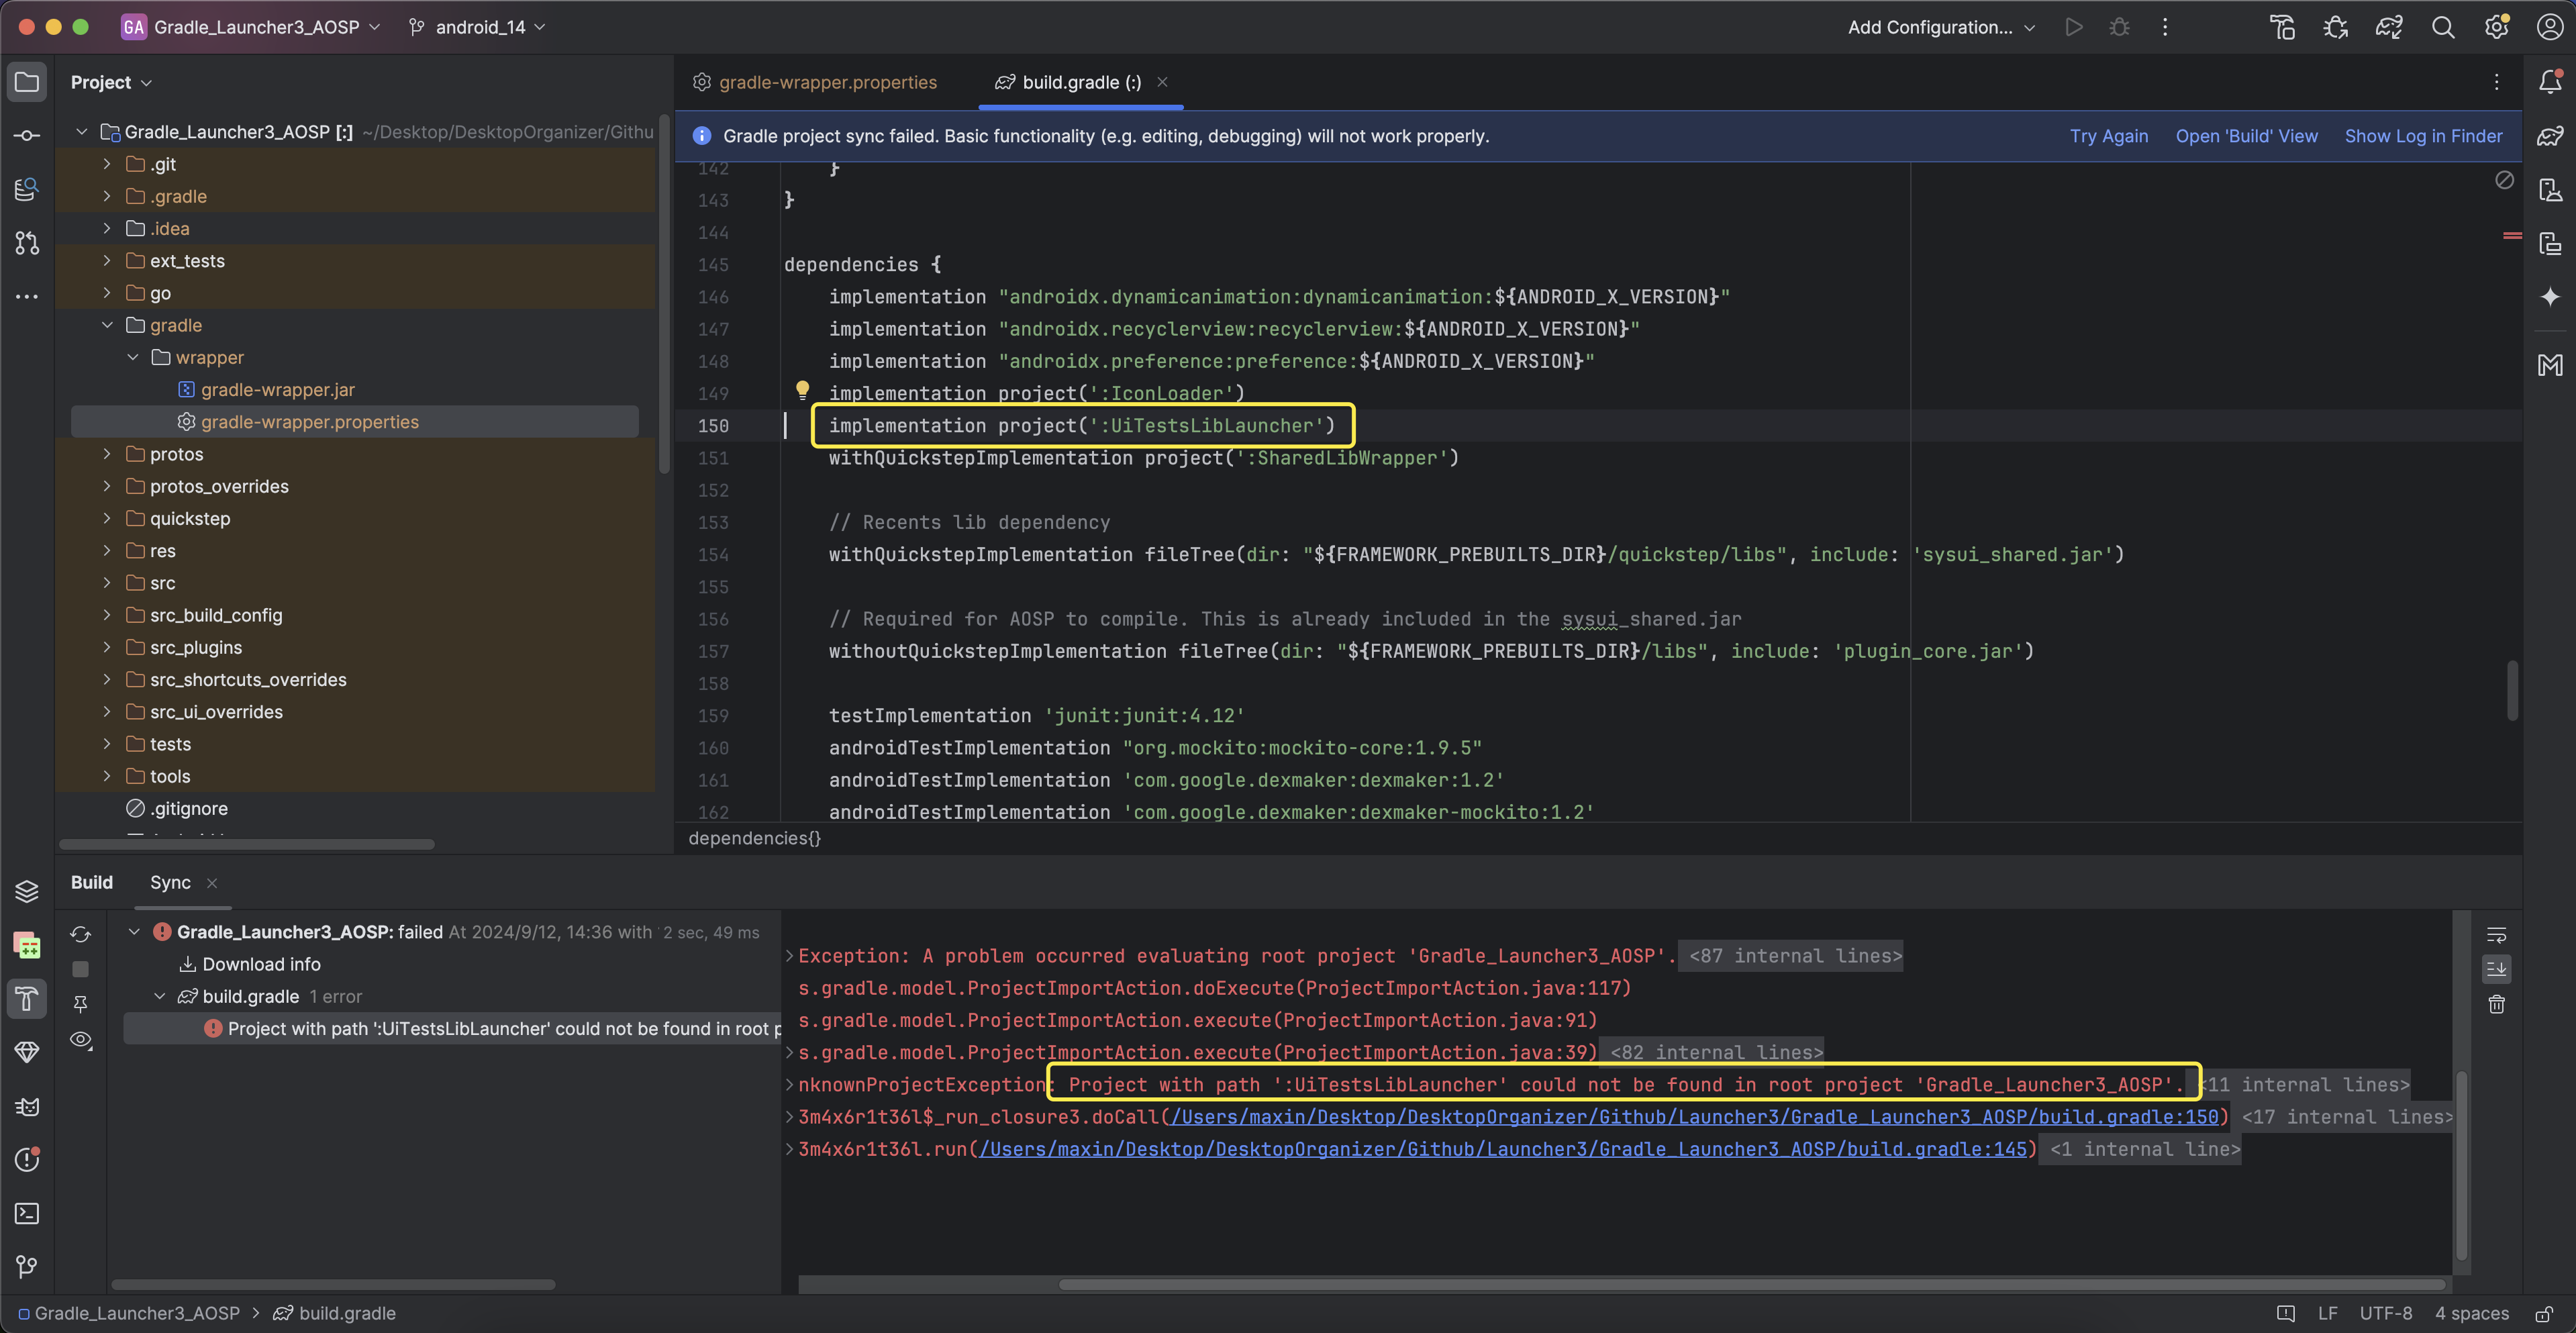Screen dimensions: 2576x1333
Task: Open the Notifications bell icon
Action: coord(2550,82)
